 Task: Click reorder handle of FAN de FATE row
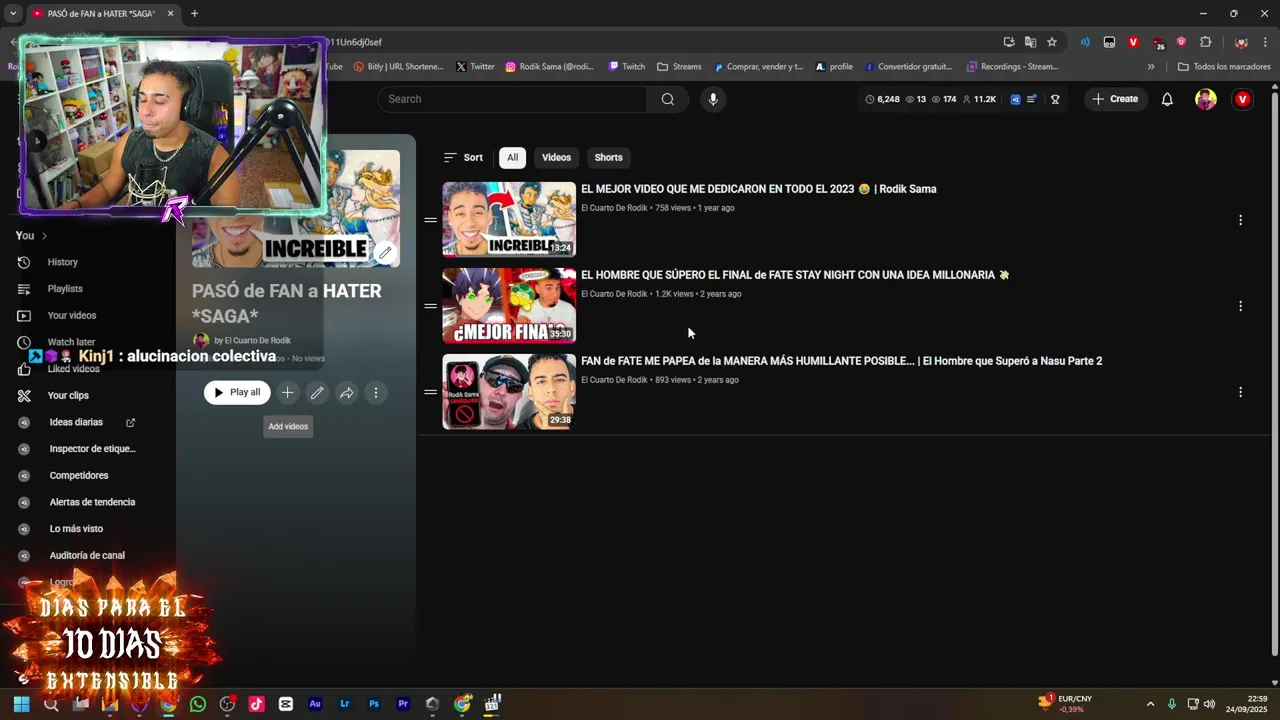(430, 392)
